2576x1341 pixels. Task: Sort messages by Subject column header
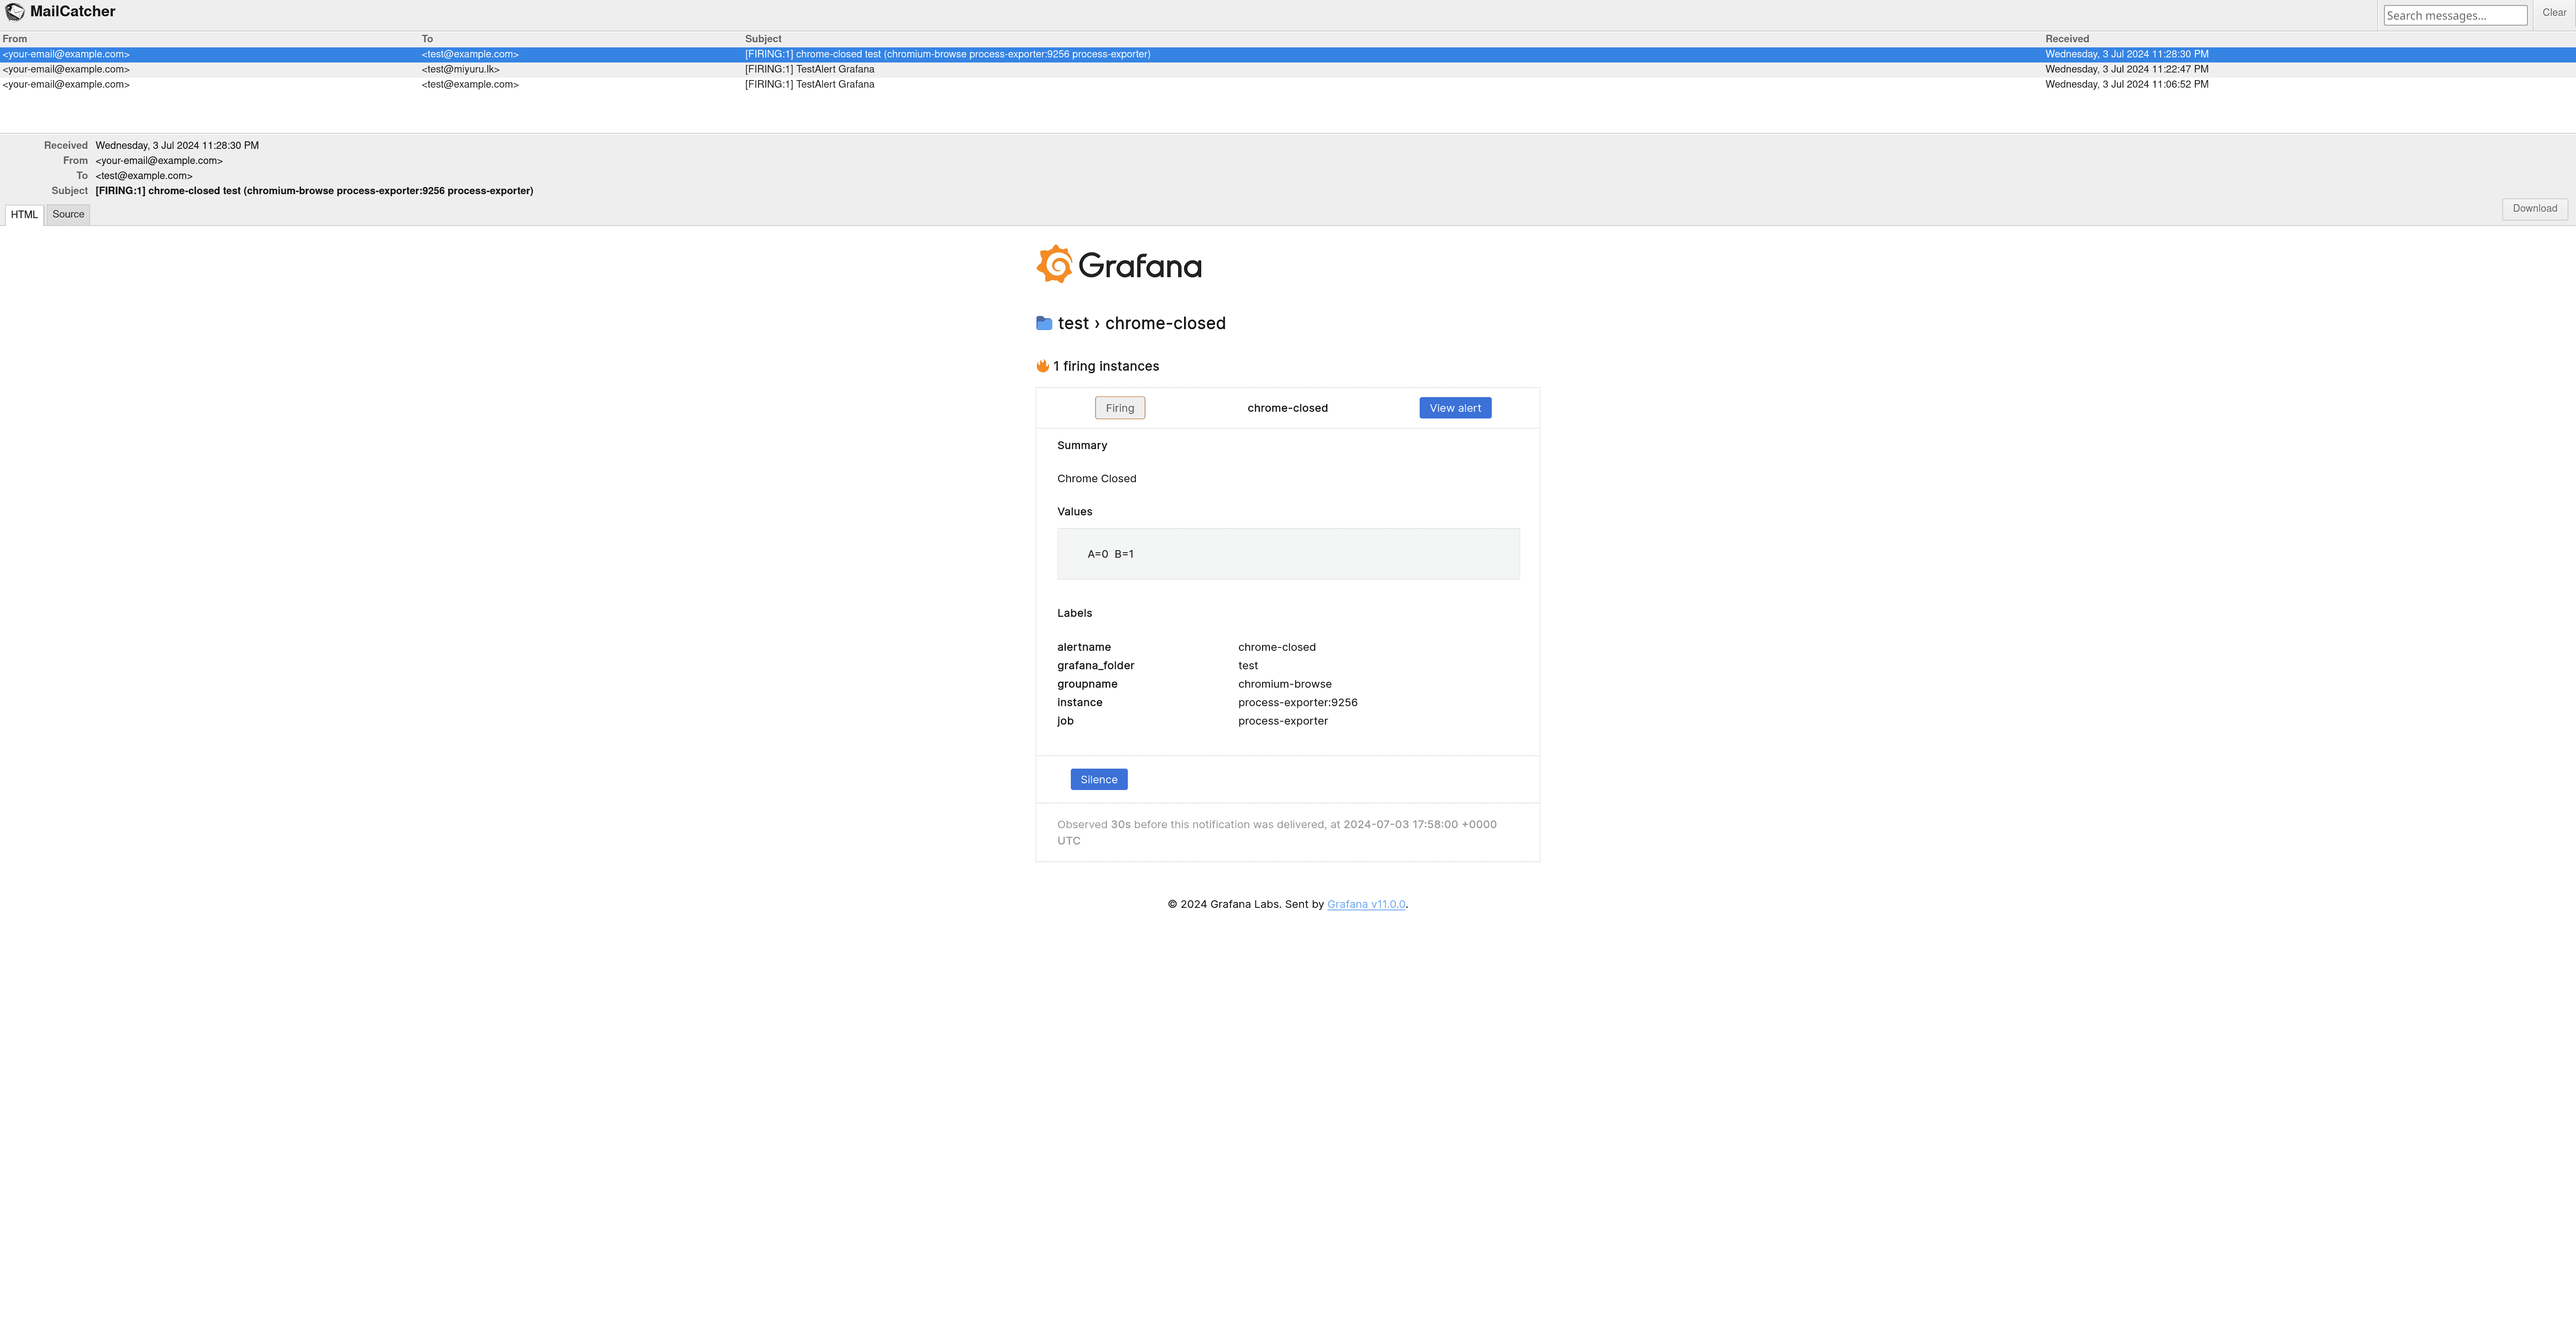[763, 39]
